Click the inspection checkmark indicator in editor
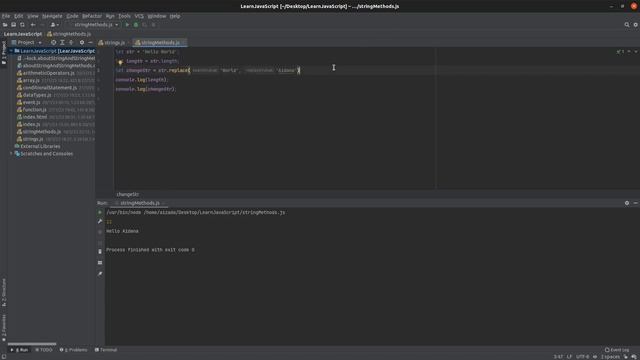Viewport: 640px width, 360px height. pyautogui.click(x=620, y=52)
